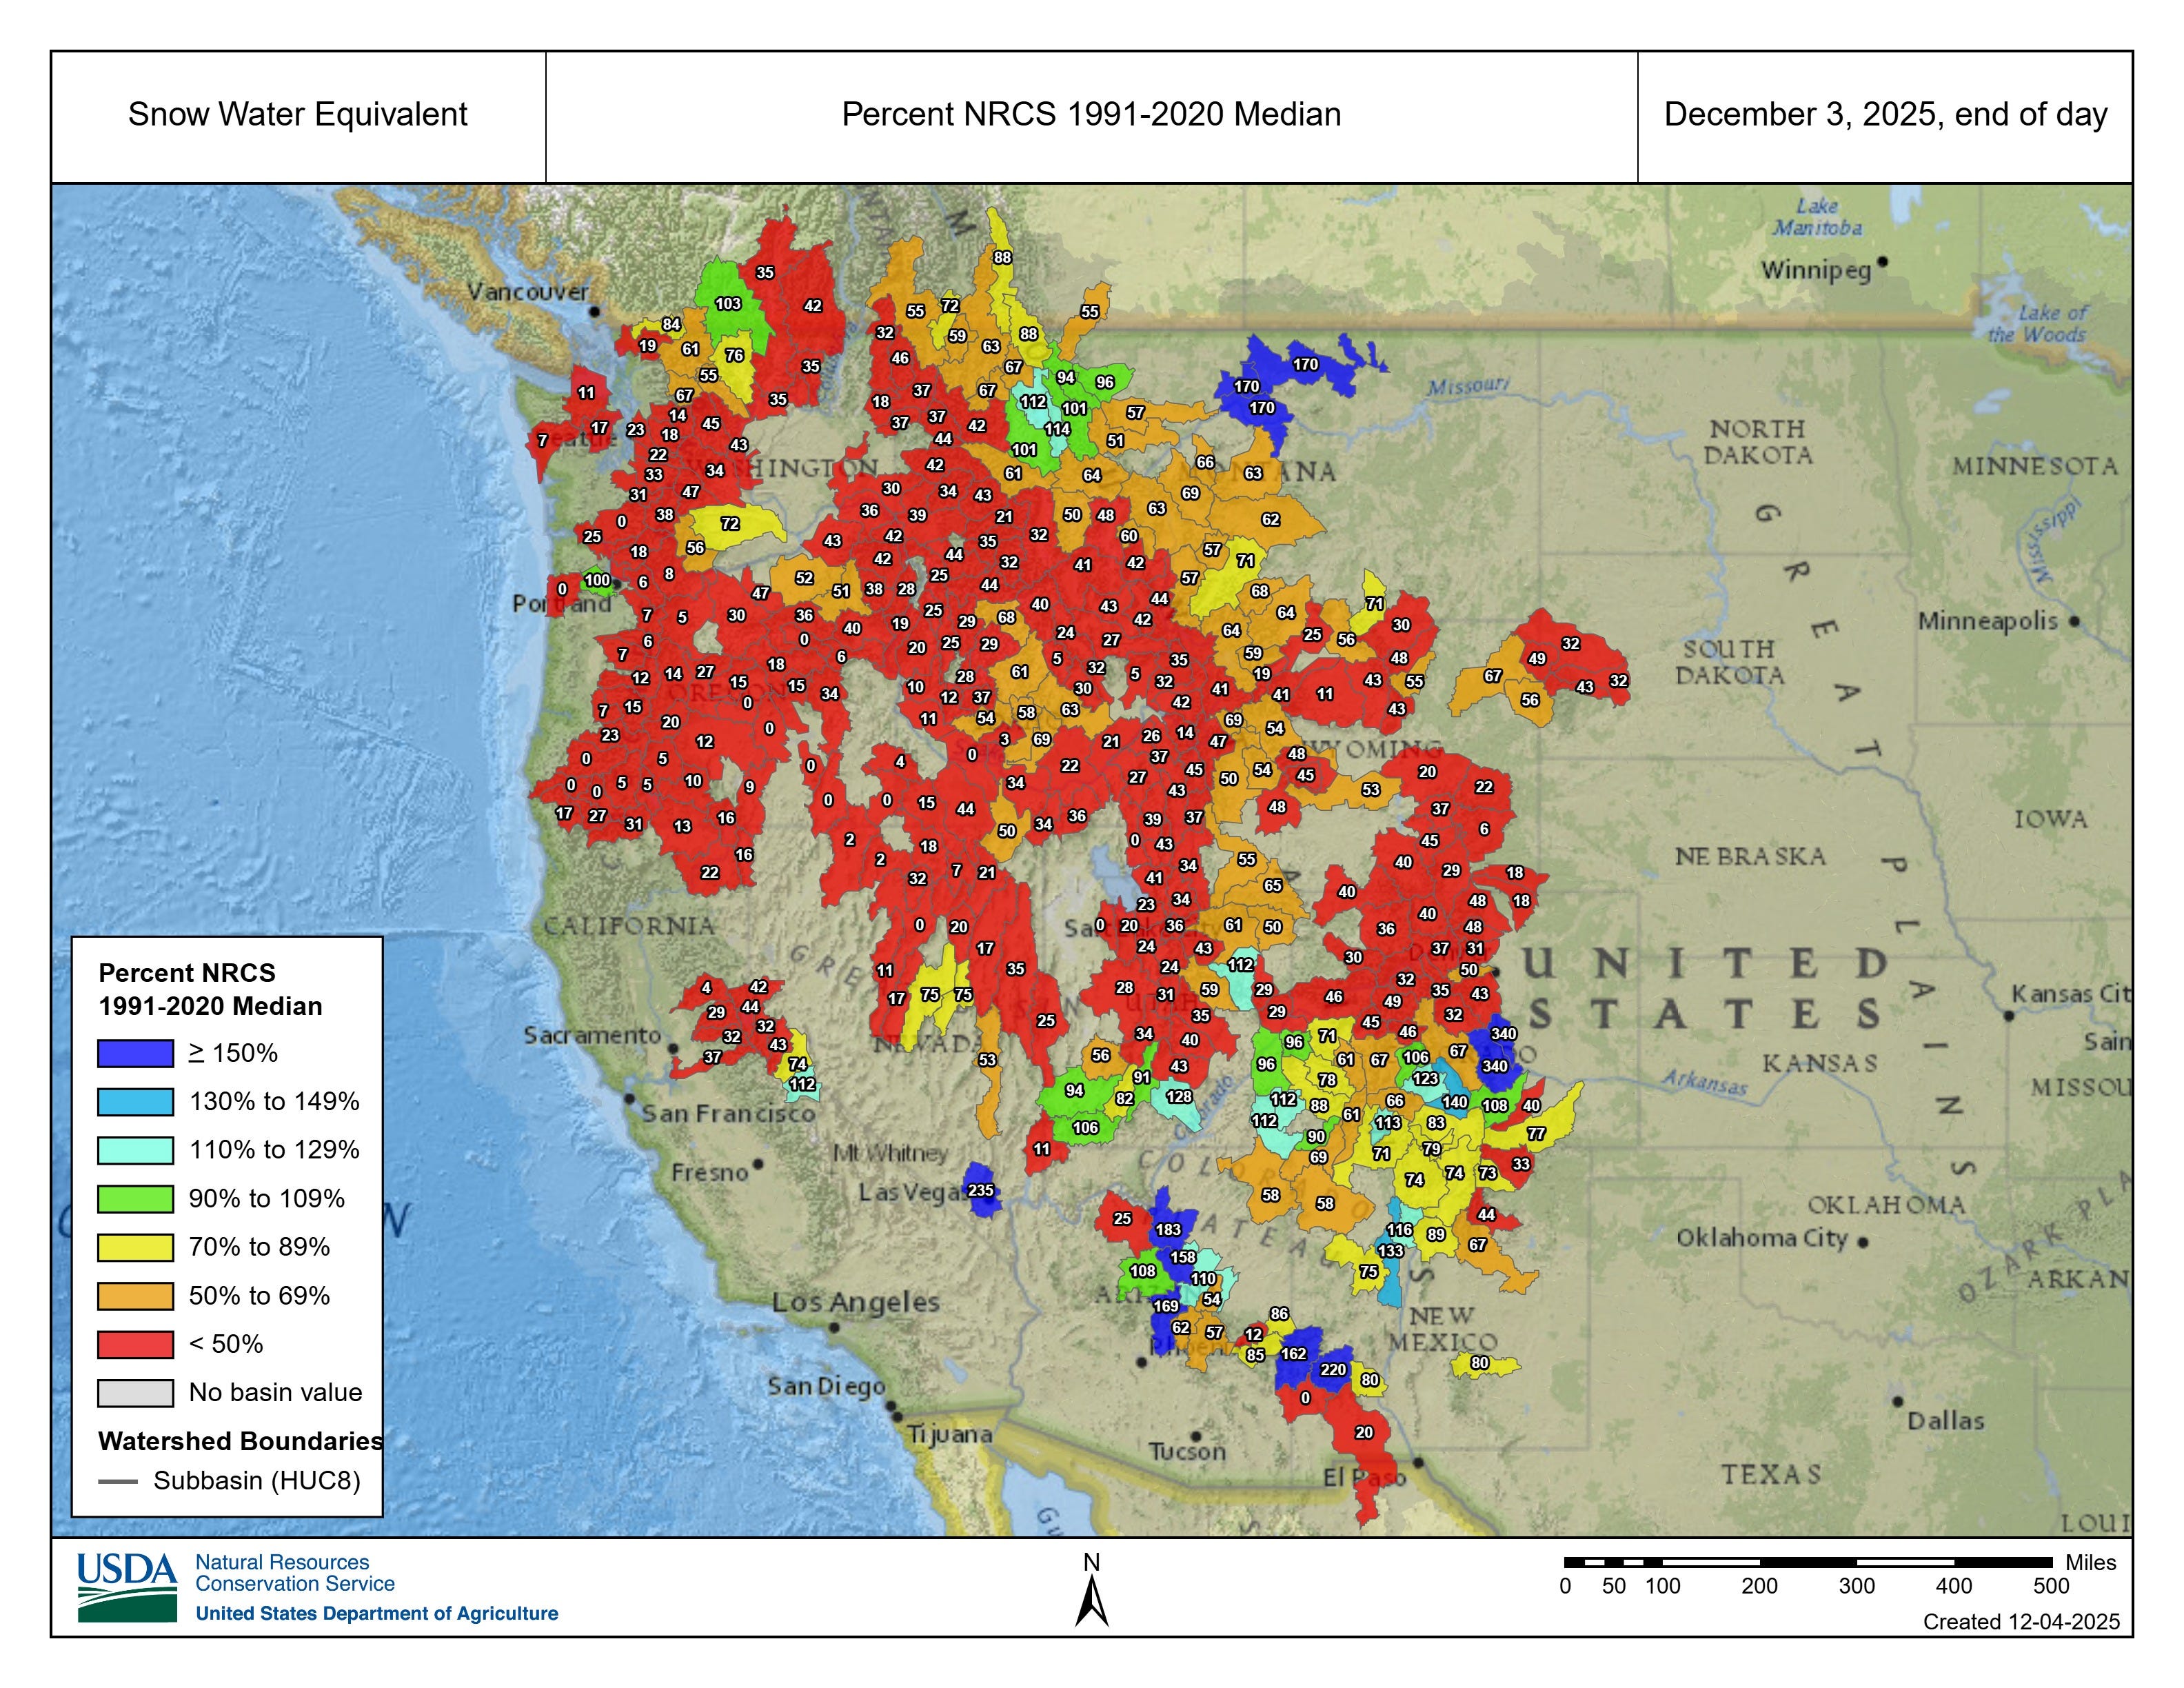Click the Snow Water Equivalent title cell
The width and height of the screenshot is (2184, 1688).
pyautogui.click(x=297, y=115)
